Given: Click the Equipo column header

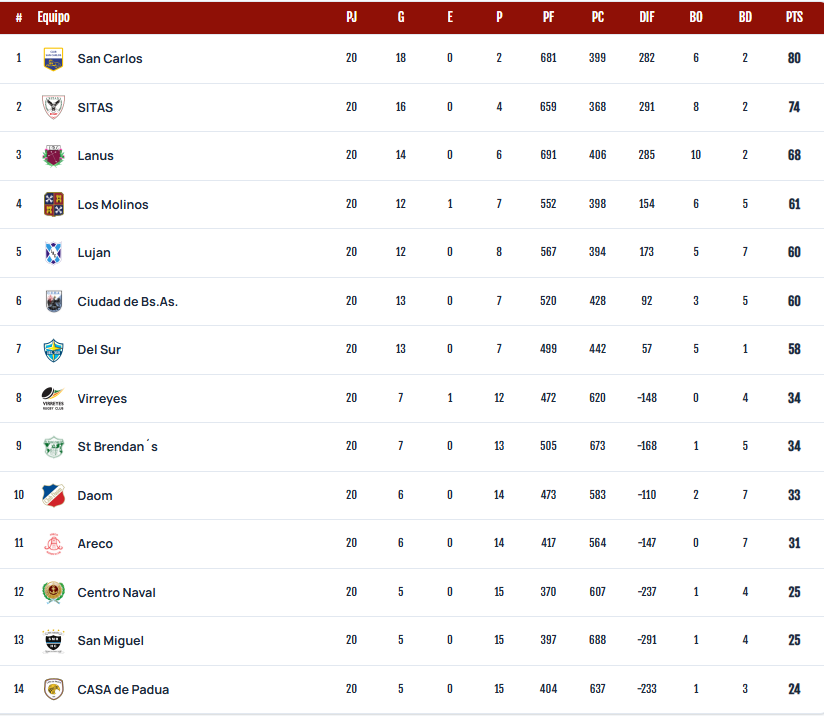Looking at the screenshot, I should [x=54, y=17].
